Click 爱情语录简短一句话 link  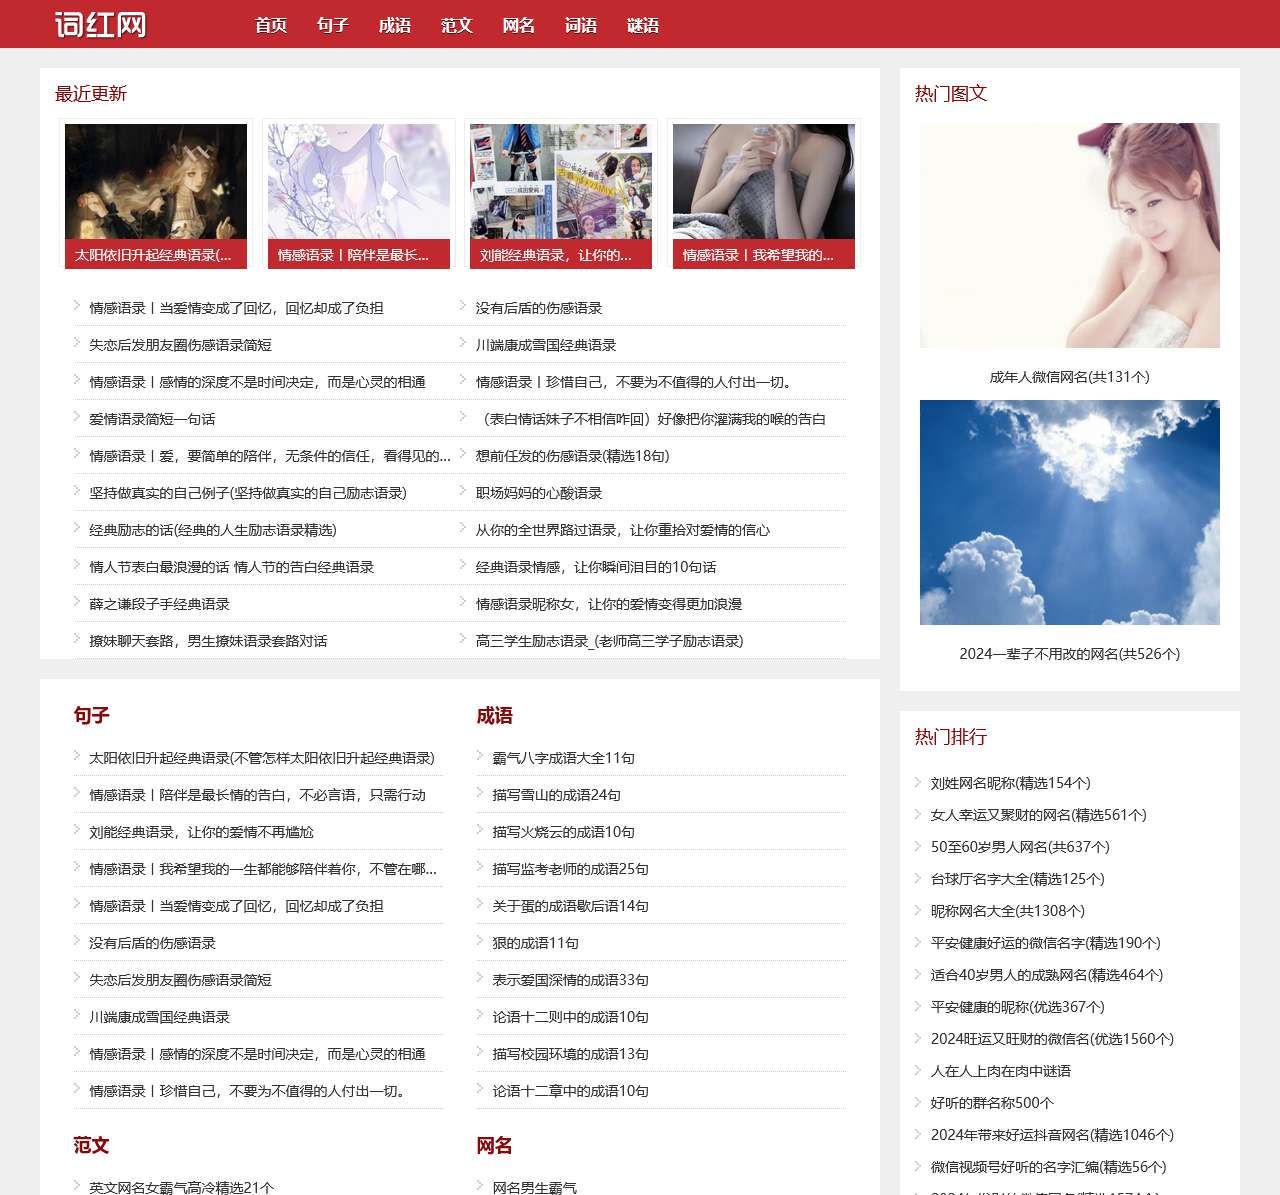(x=152, y=419)
